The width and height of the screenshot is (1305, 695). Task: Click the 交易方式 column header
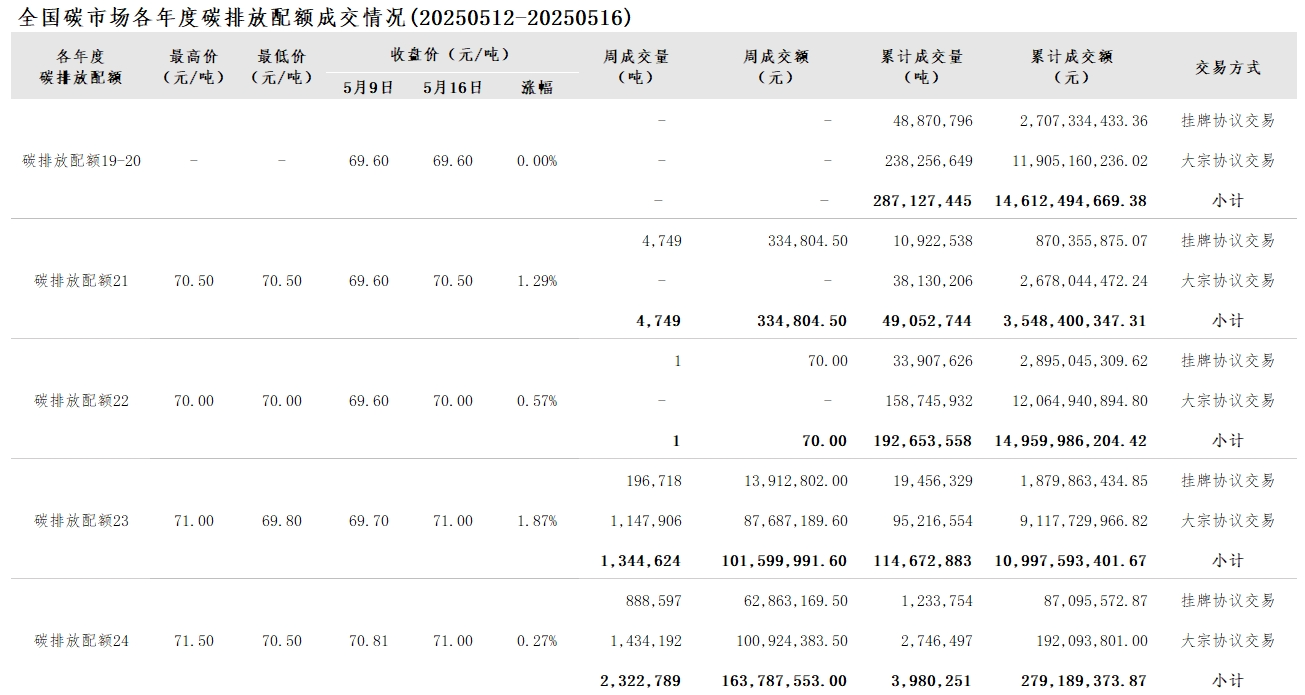click(x=1228, y=67)
